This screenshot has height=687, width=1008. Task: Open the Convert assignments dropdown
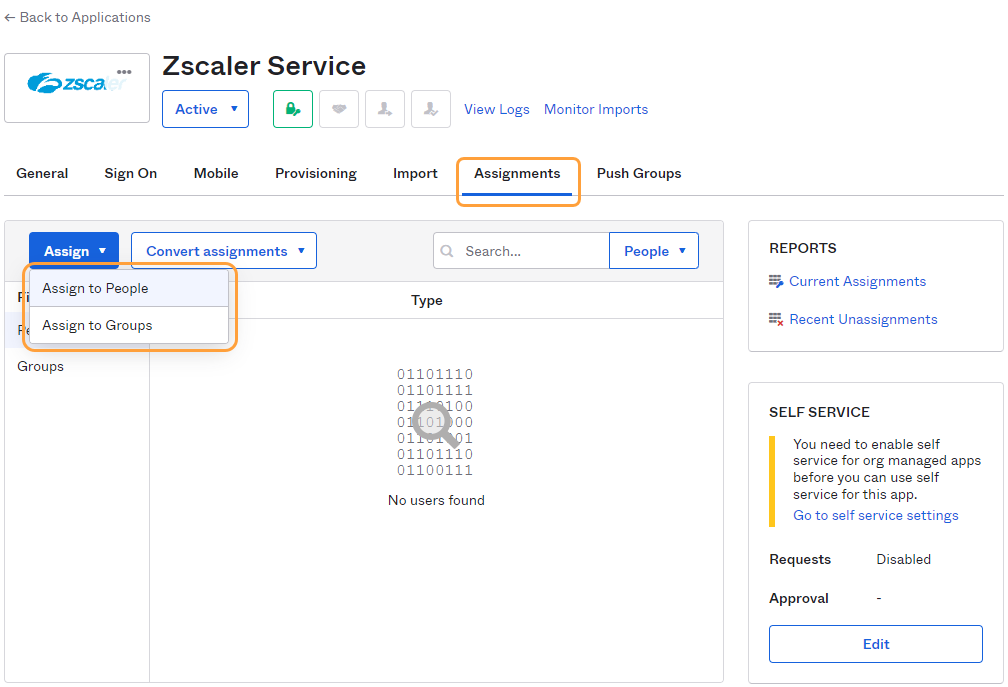[x=224, y=251]
